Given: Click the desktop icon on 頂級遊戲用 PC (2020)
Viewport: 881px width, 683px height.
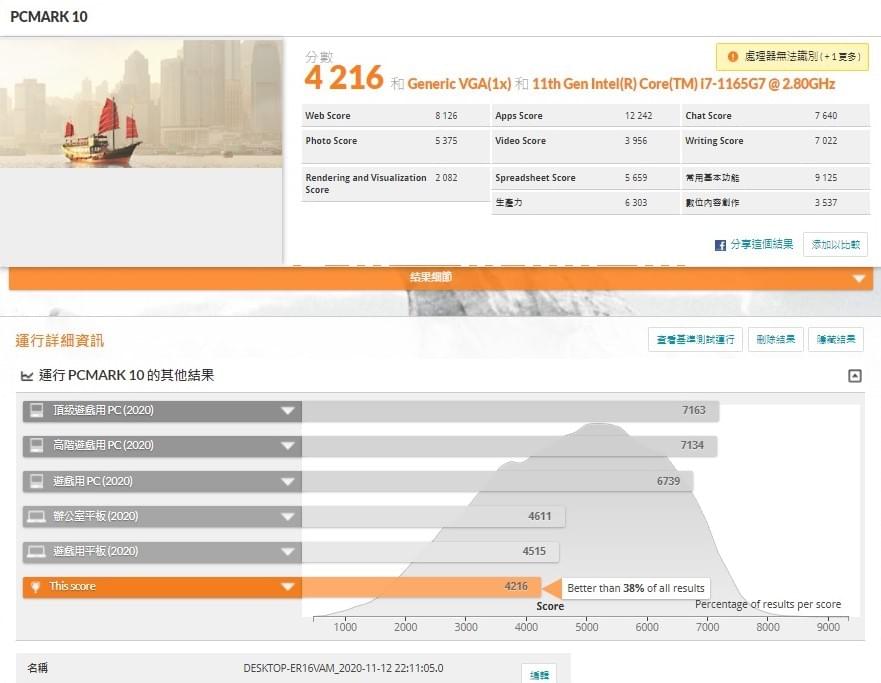Looking at the screenshot, I should coord(37,411).
